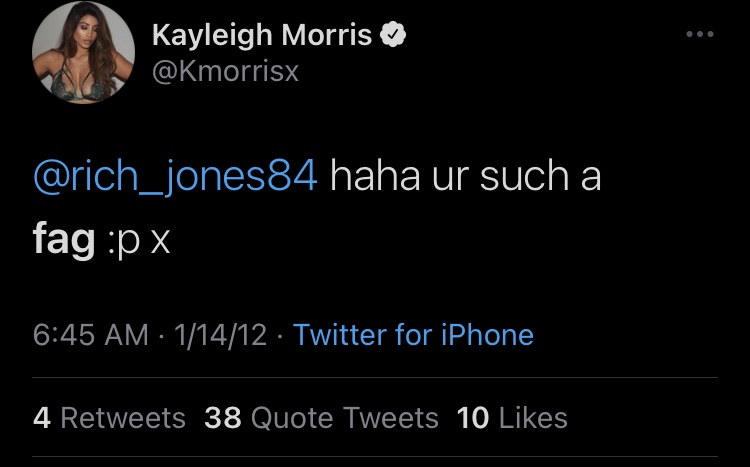View the 10 Likes list

tap(512, 418)
